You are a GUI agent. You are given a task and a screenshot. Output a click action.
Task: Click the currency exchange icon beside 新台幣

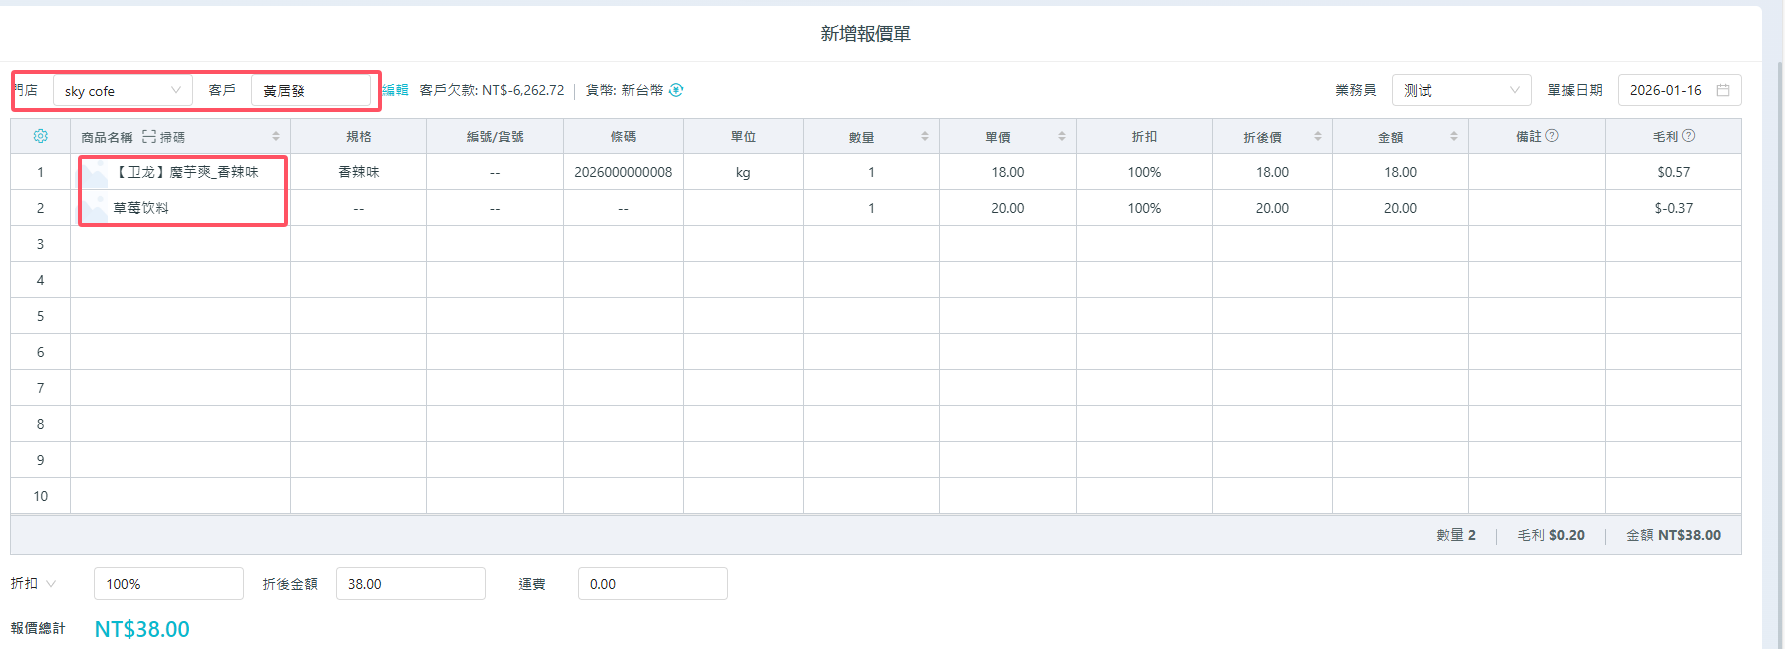tap(676, 90)
